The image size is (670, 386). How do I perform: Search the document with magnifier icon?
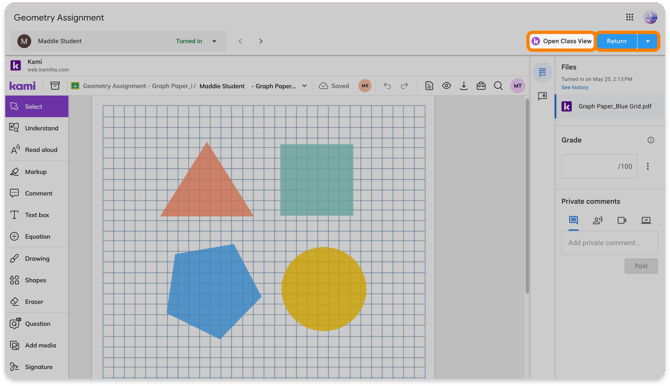coord(498,86)
